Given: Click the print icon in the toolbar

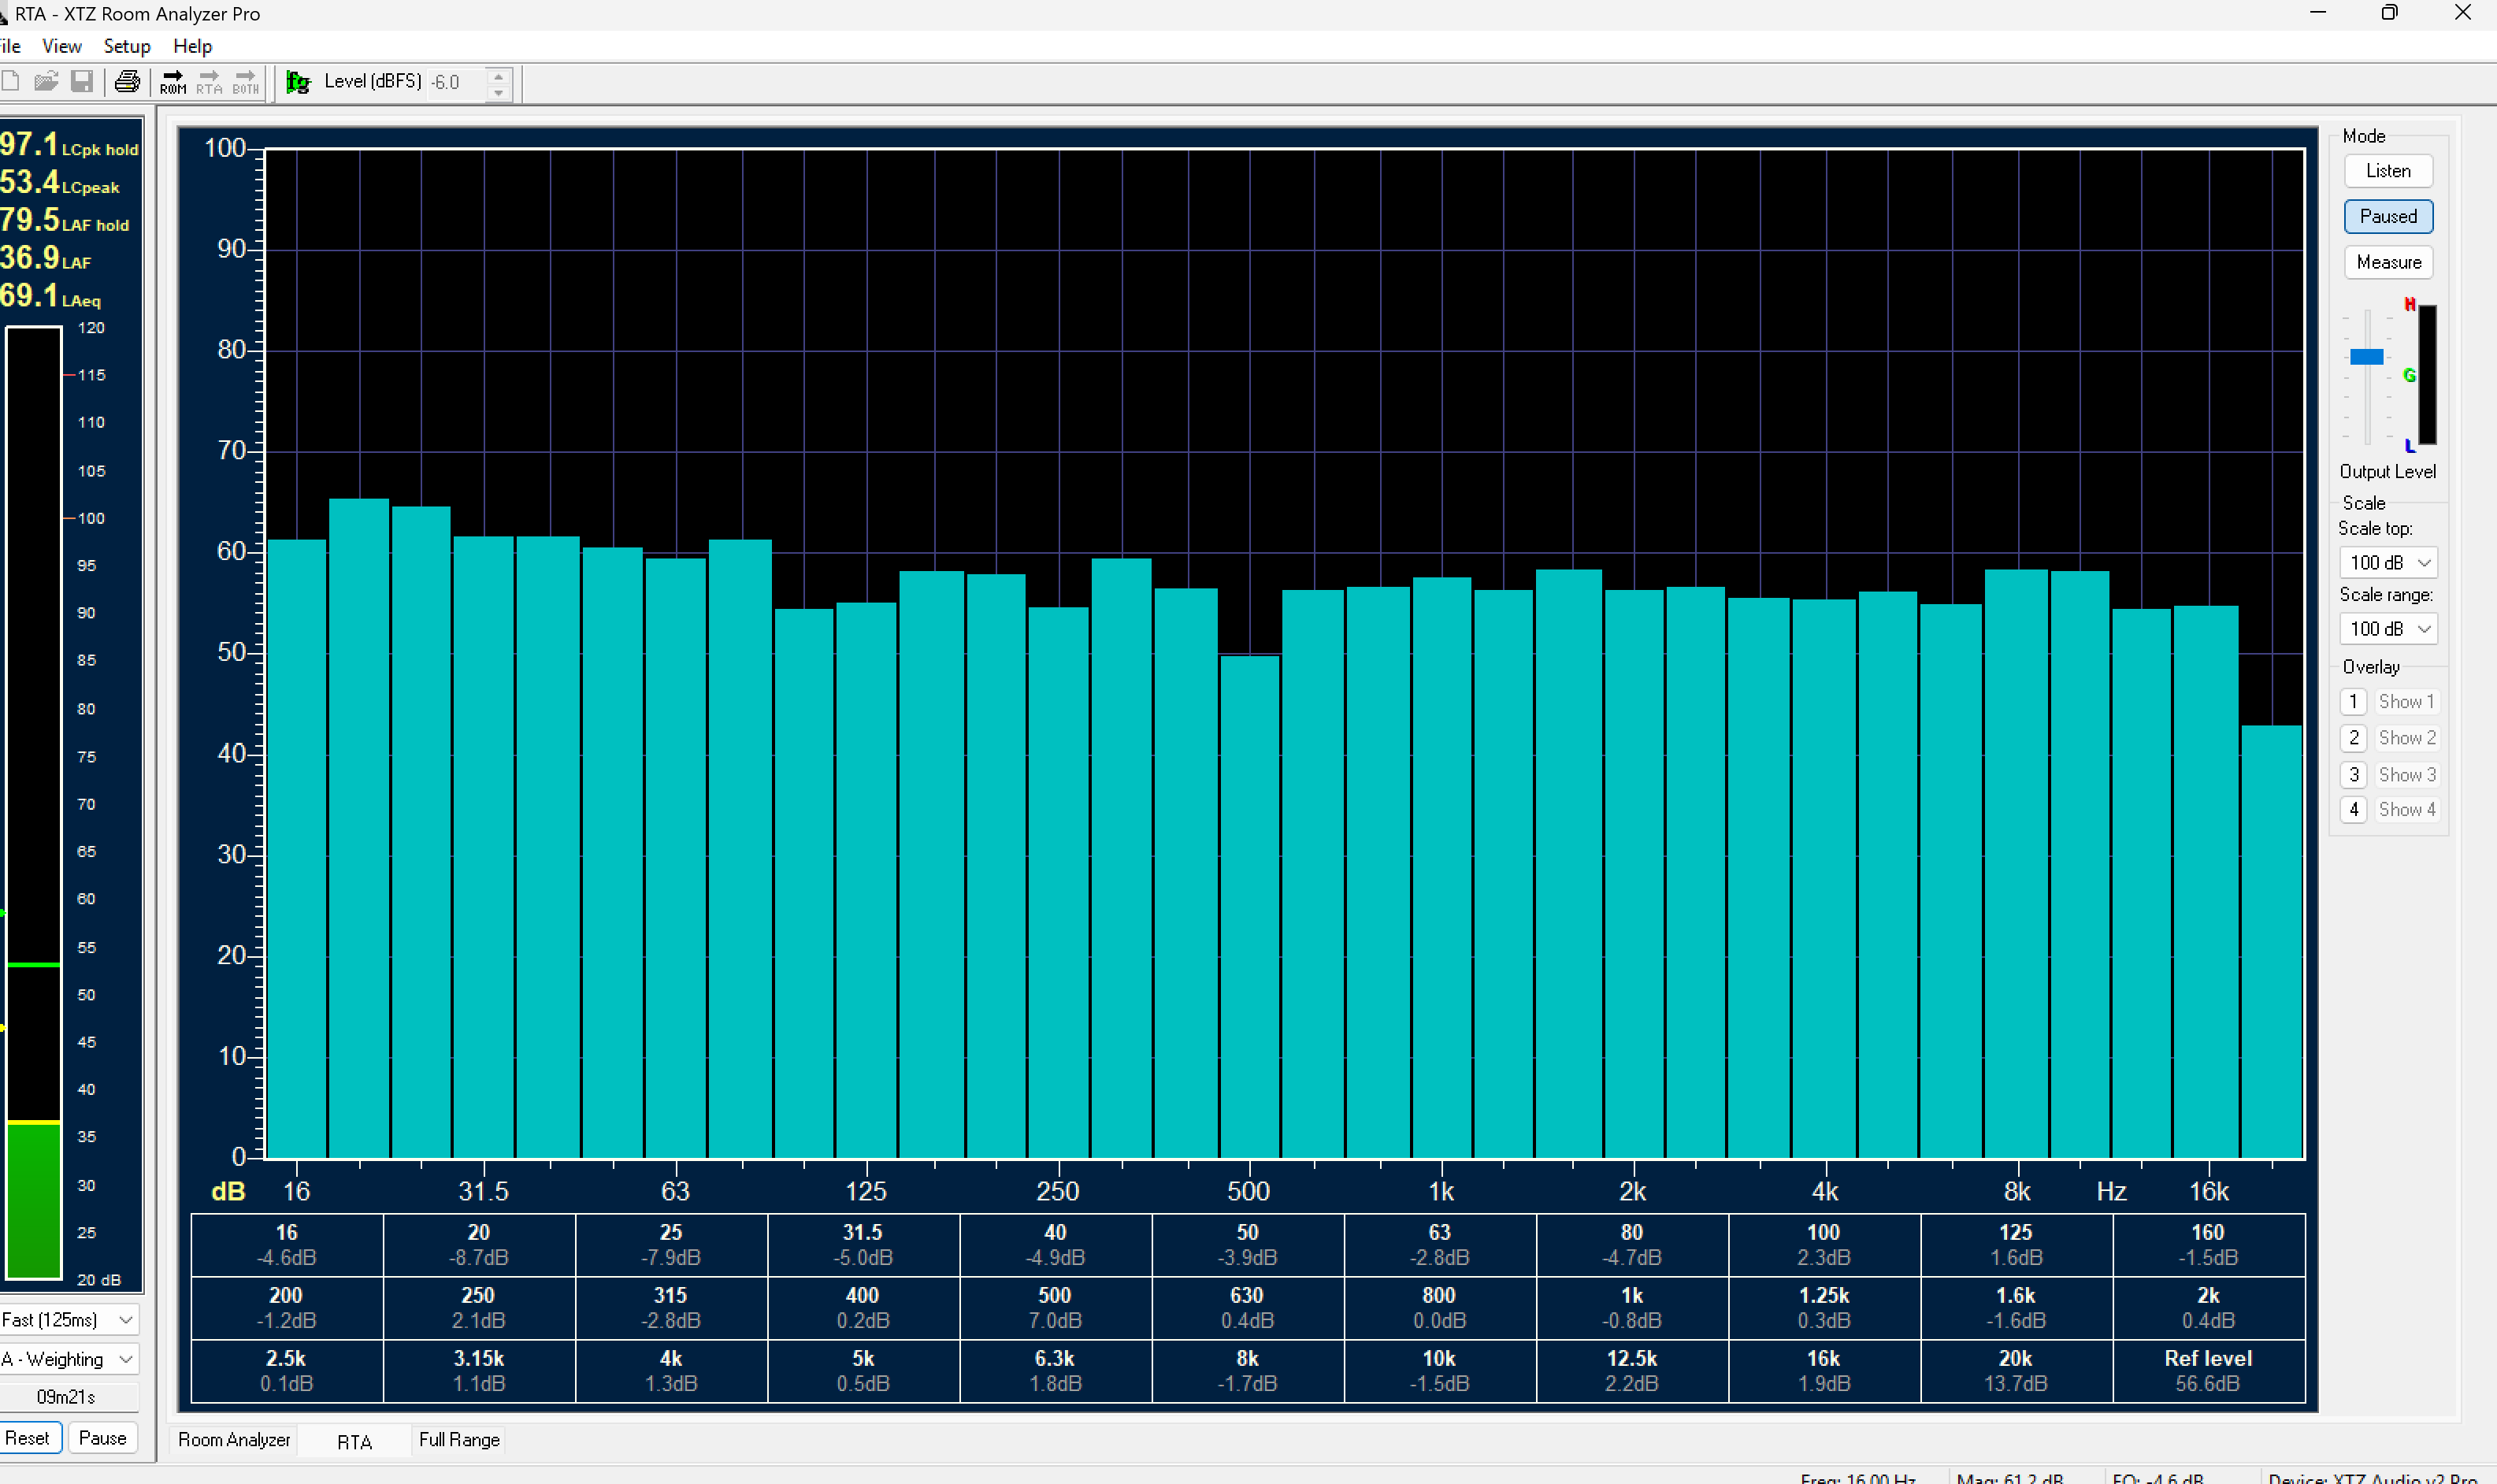Looking at the screenshot, I should tap(127, 81).
